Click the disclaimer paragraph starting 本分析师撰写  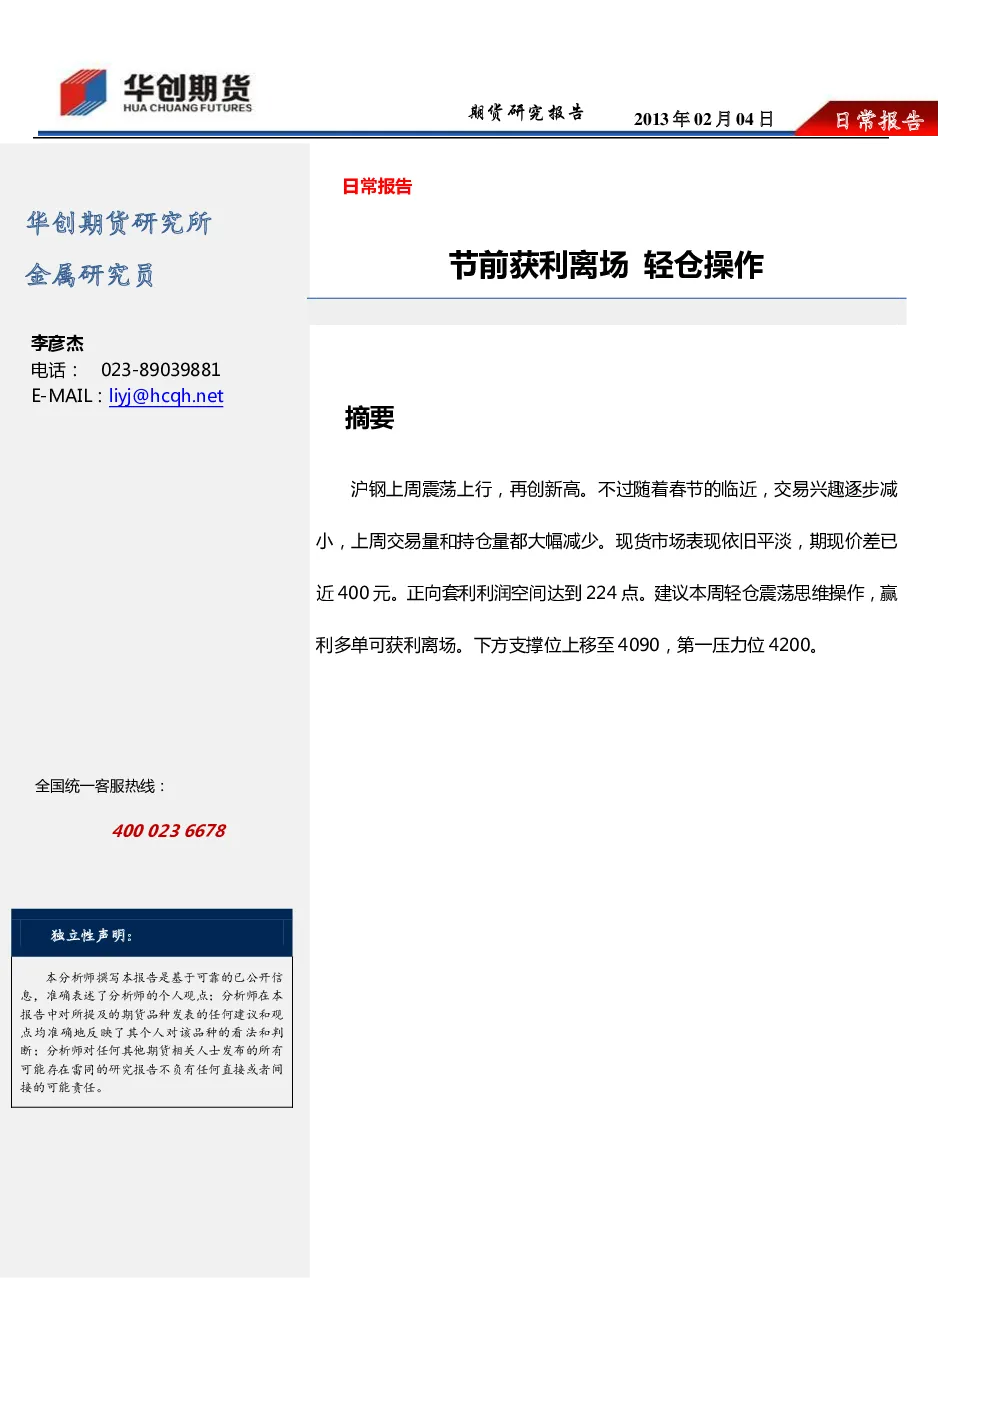click(152, 1032)
